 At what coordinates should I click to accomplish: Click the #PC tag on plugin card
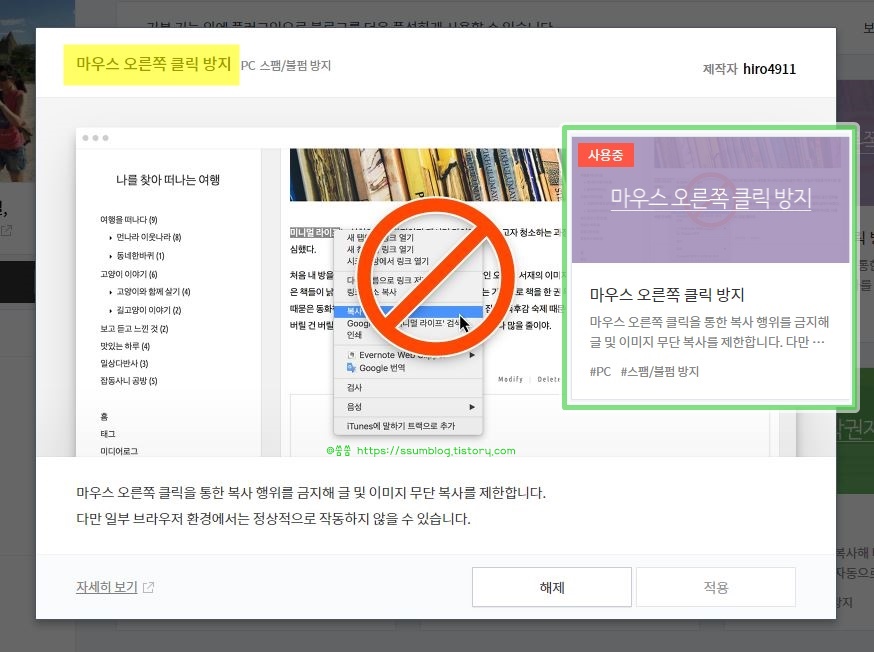(600, 372)
